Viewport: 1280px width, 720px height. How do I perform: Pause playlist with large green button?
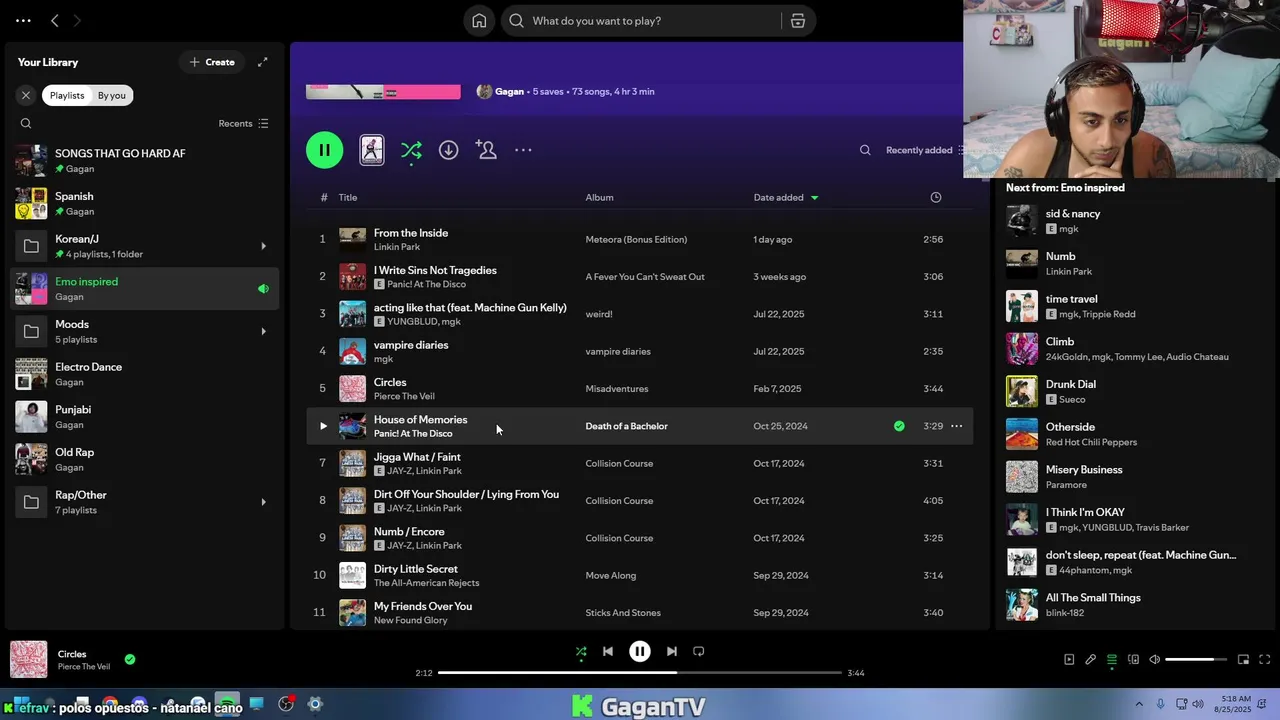324,150
